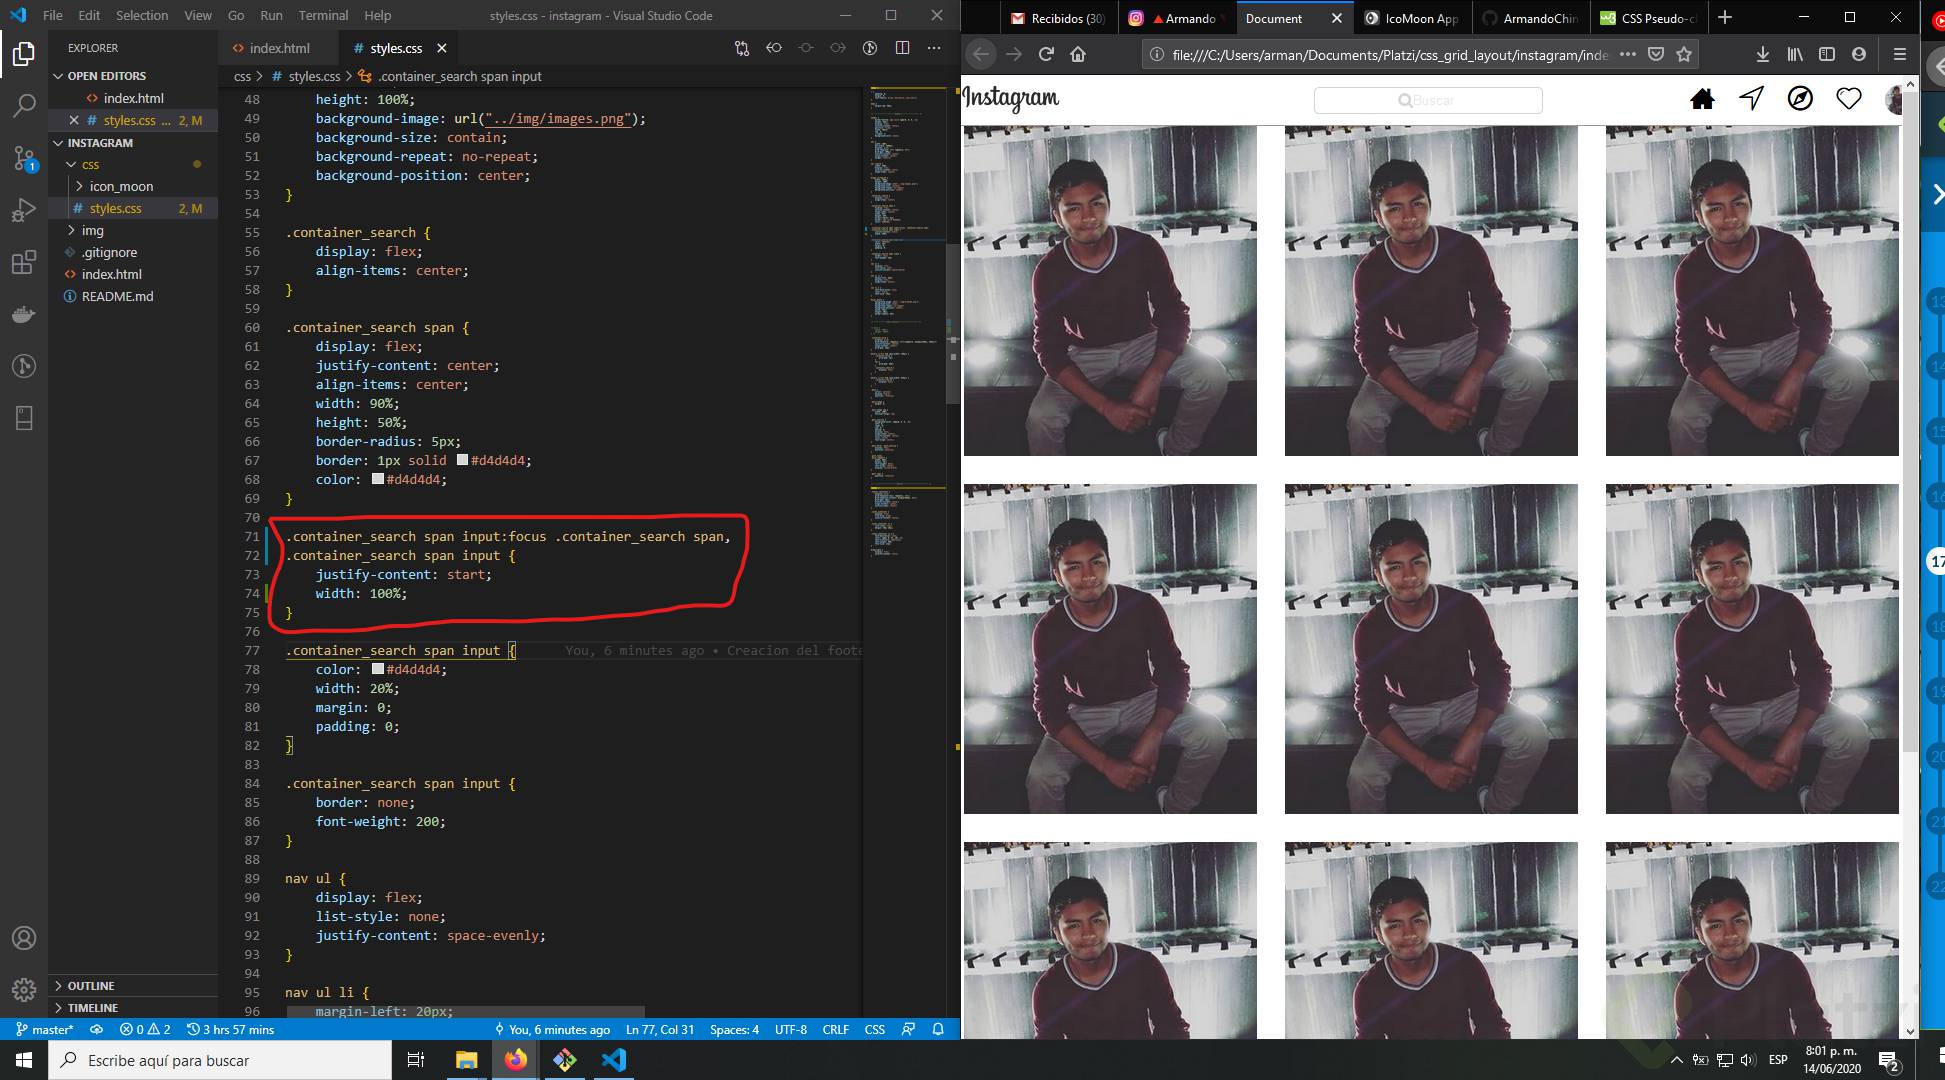Open the Docker view in activity bar
The height and width of the screenshot is (1080, 1945).
coord(24,315)
